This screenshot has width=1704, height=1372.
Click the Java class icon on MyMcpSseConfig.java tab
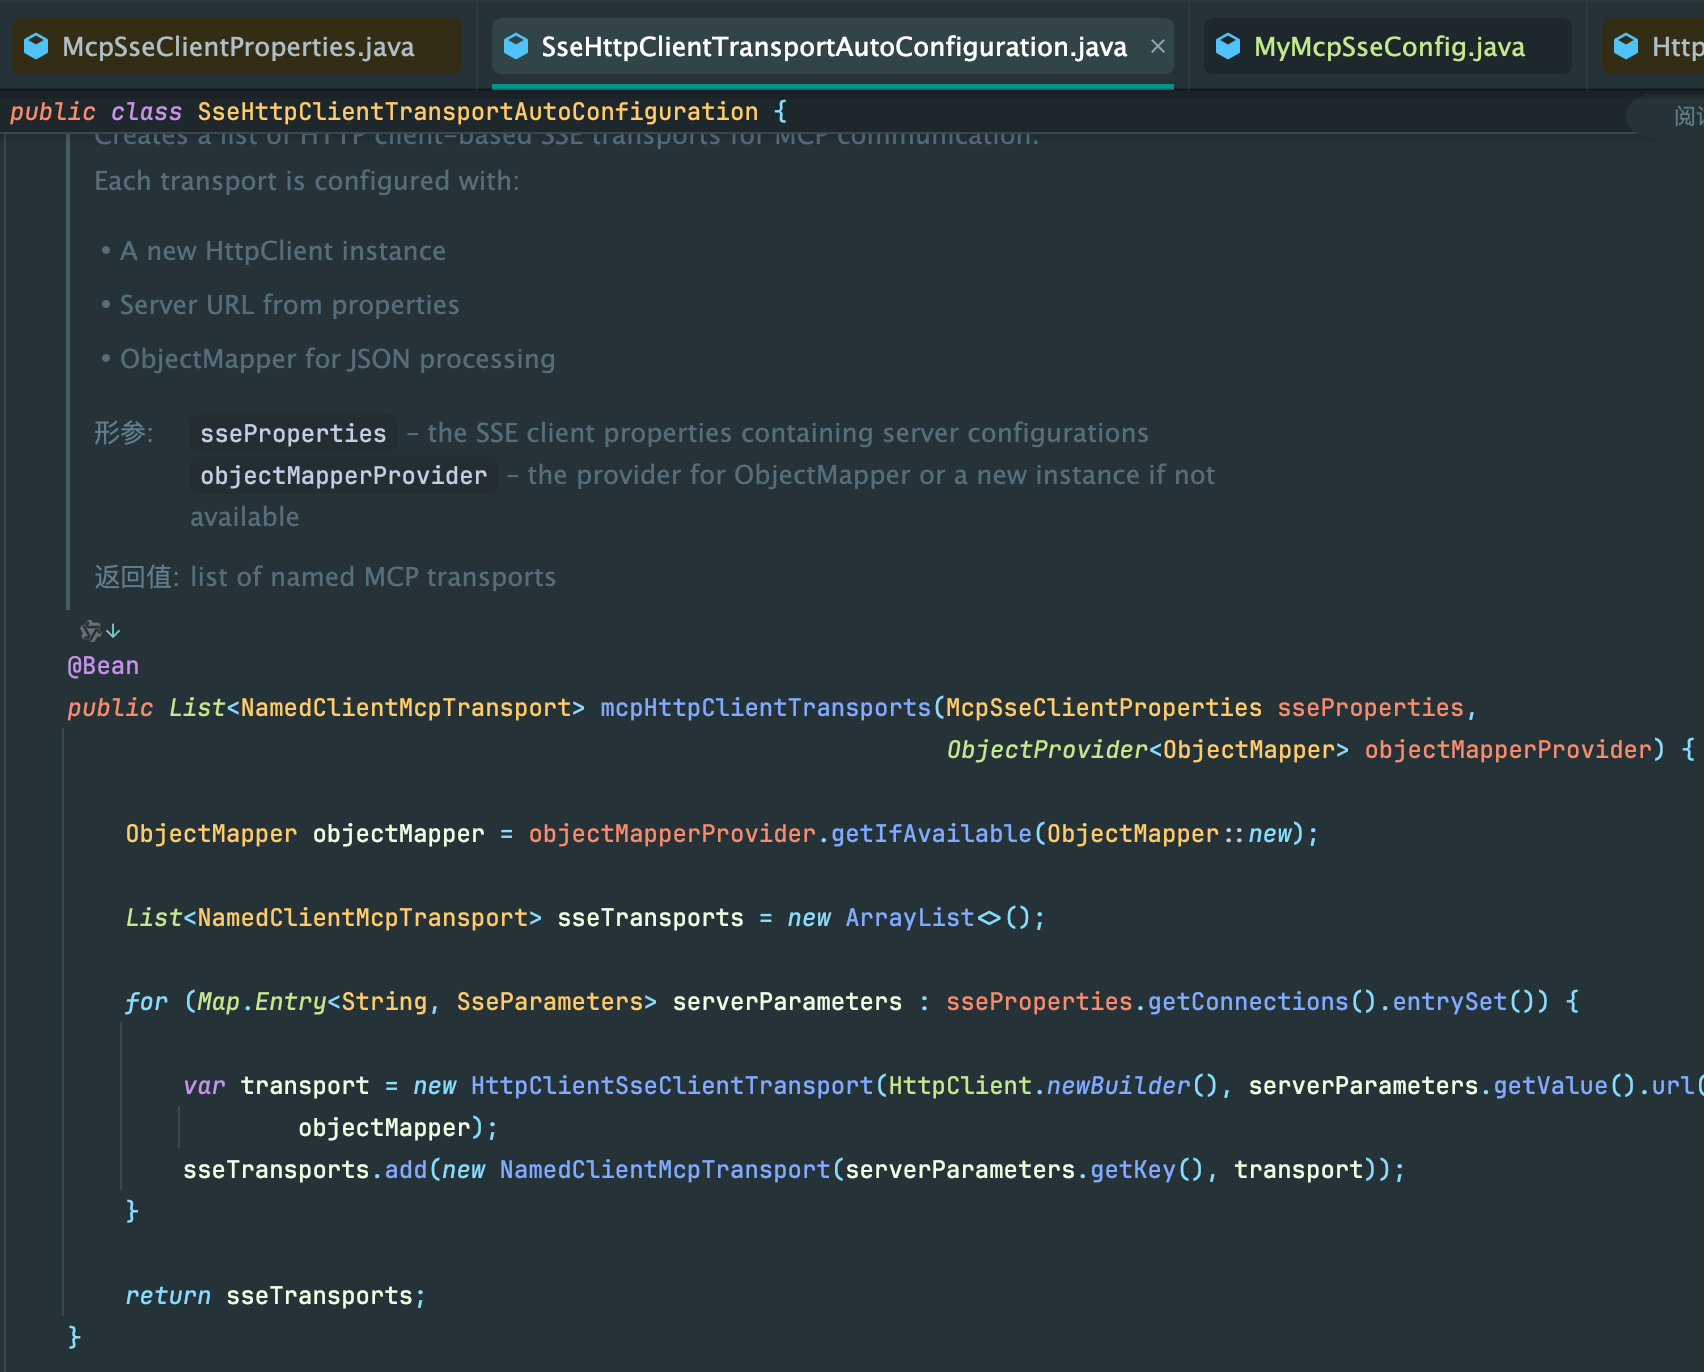(1228, 46)
